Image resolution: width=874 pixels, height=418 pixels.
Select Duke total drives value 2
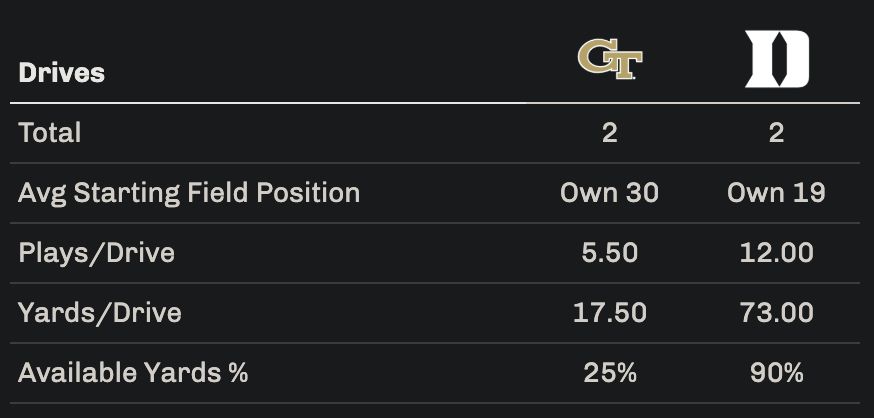[776, 133]
